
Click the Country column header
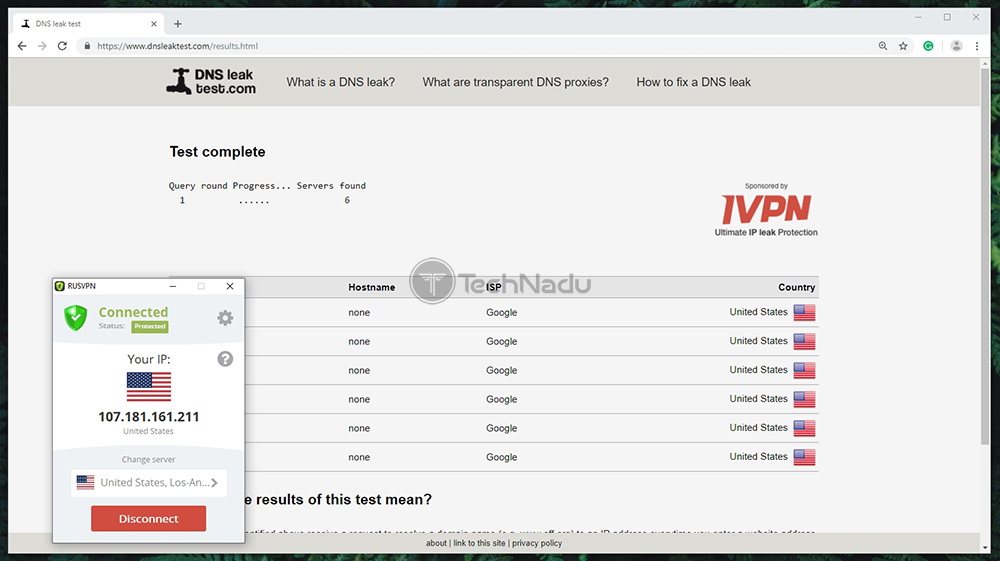click(797, 288)
